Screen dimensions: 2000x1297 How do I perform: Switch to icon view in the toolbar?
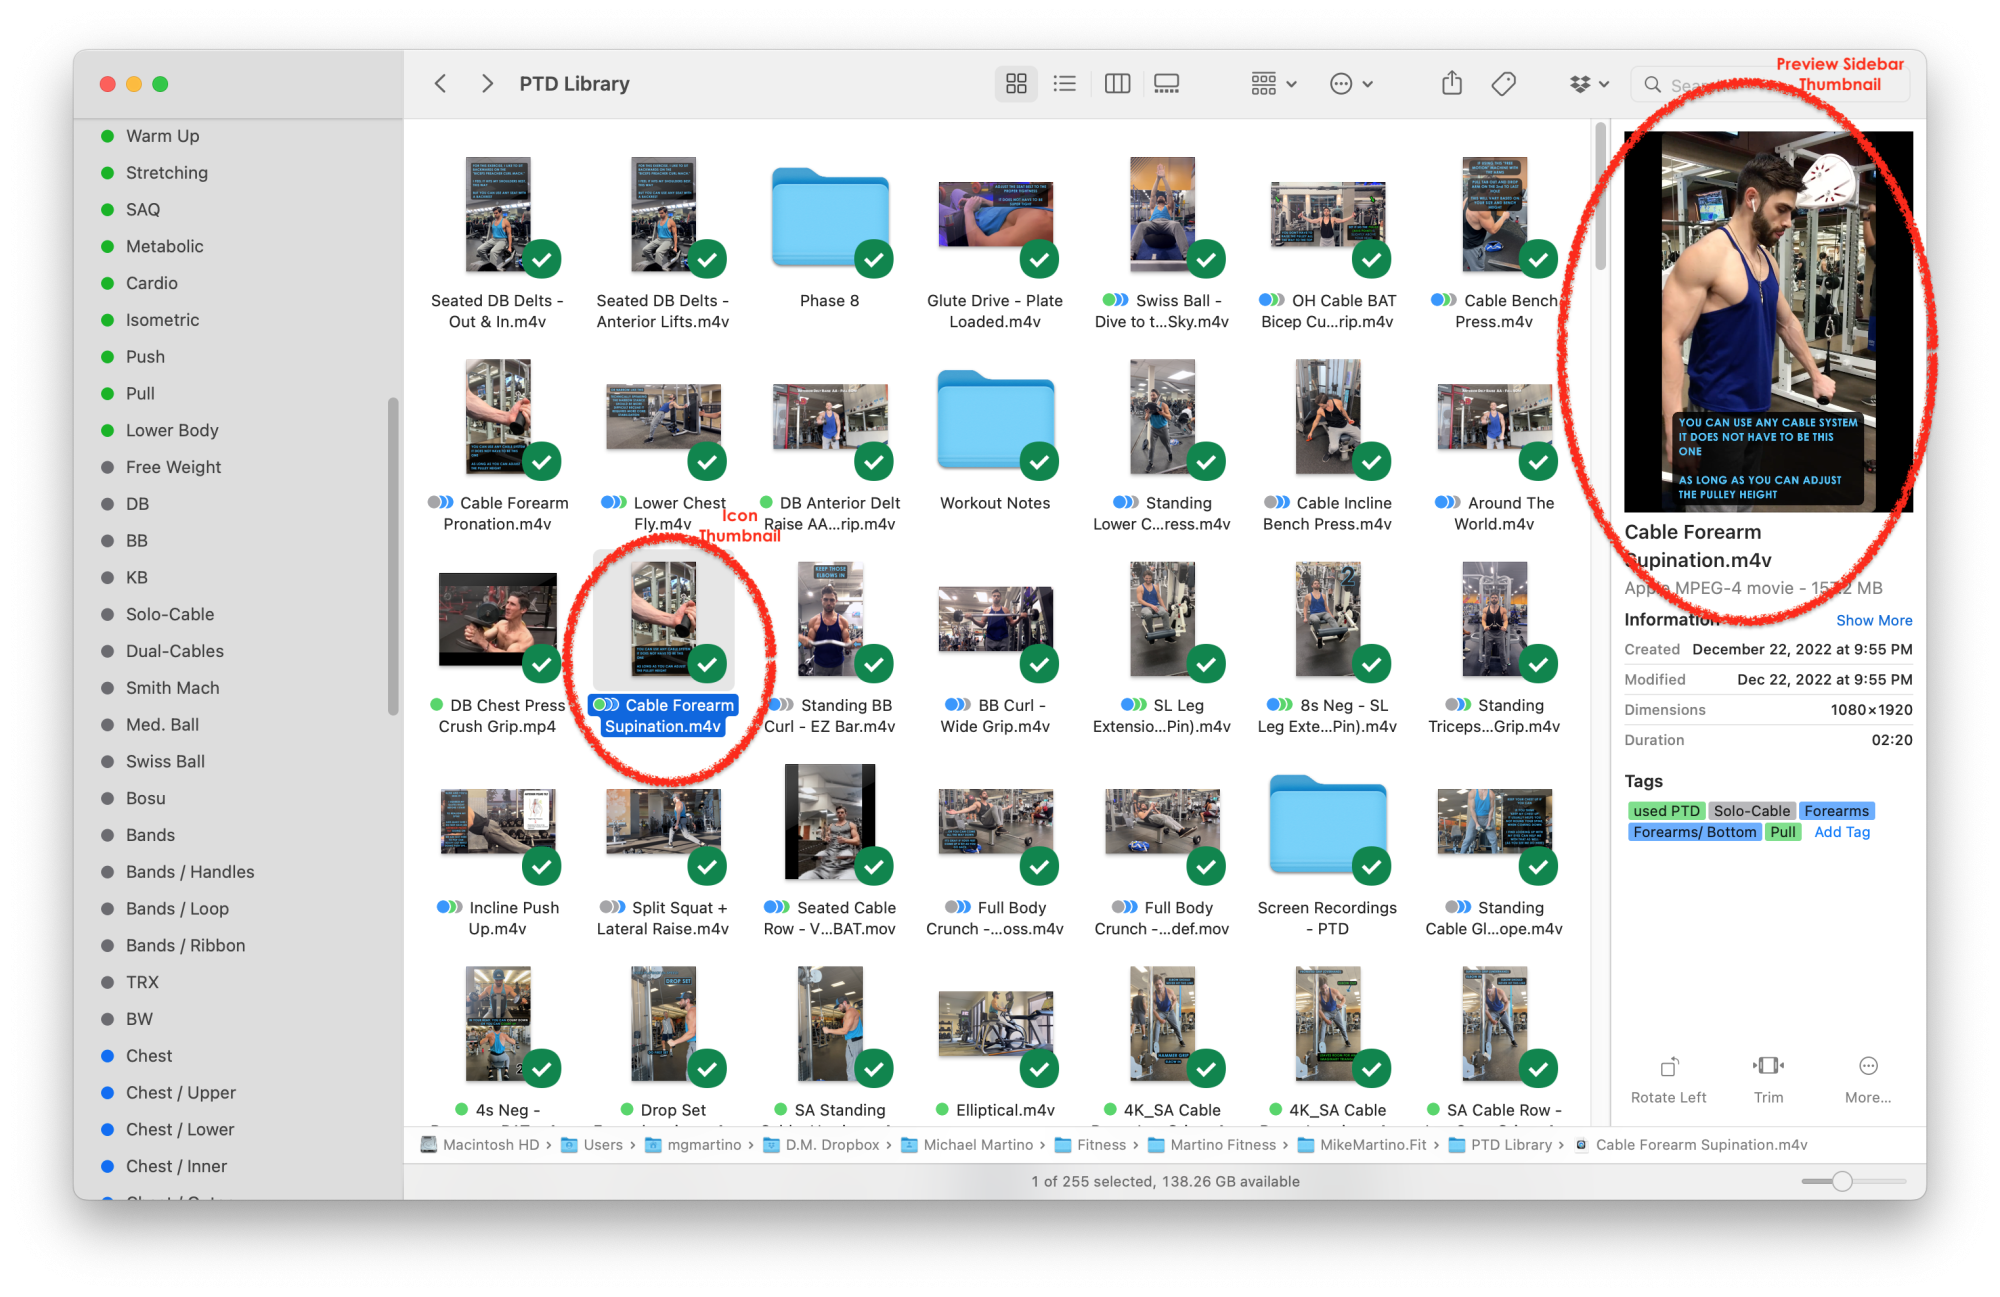click(1016, 83)
